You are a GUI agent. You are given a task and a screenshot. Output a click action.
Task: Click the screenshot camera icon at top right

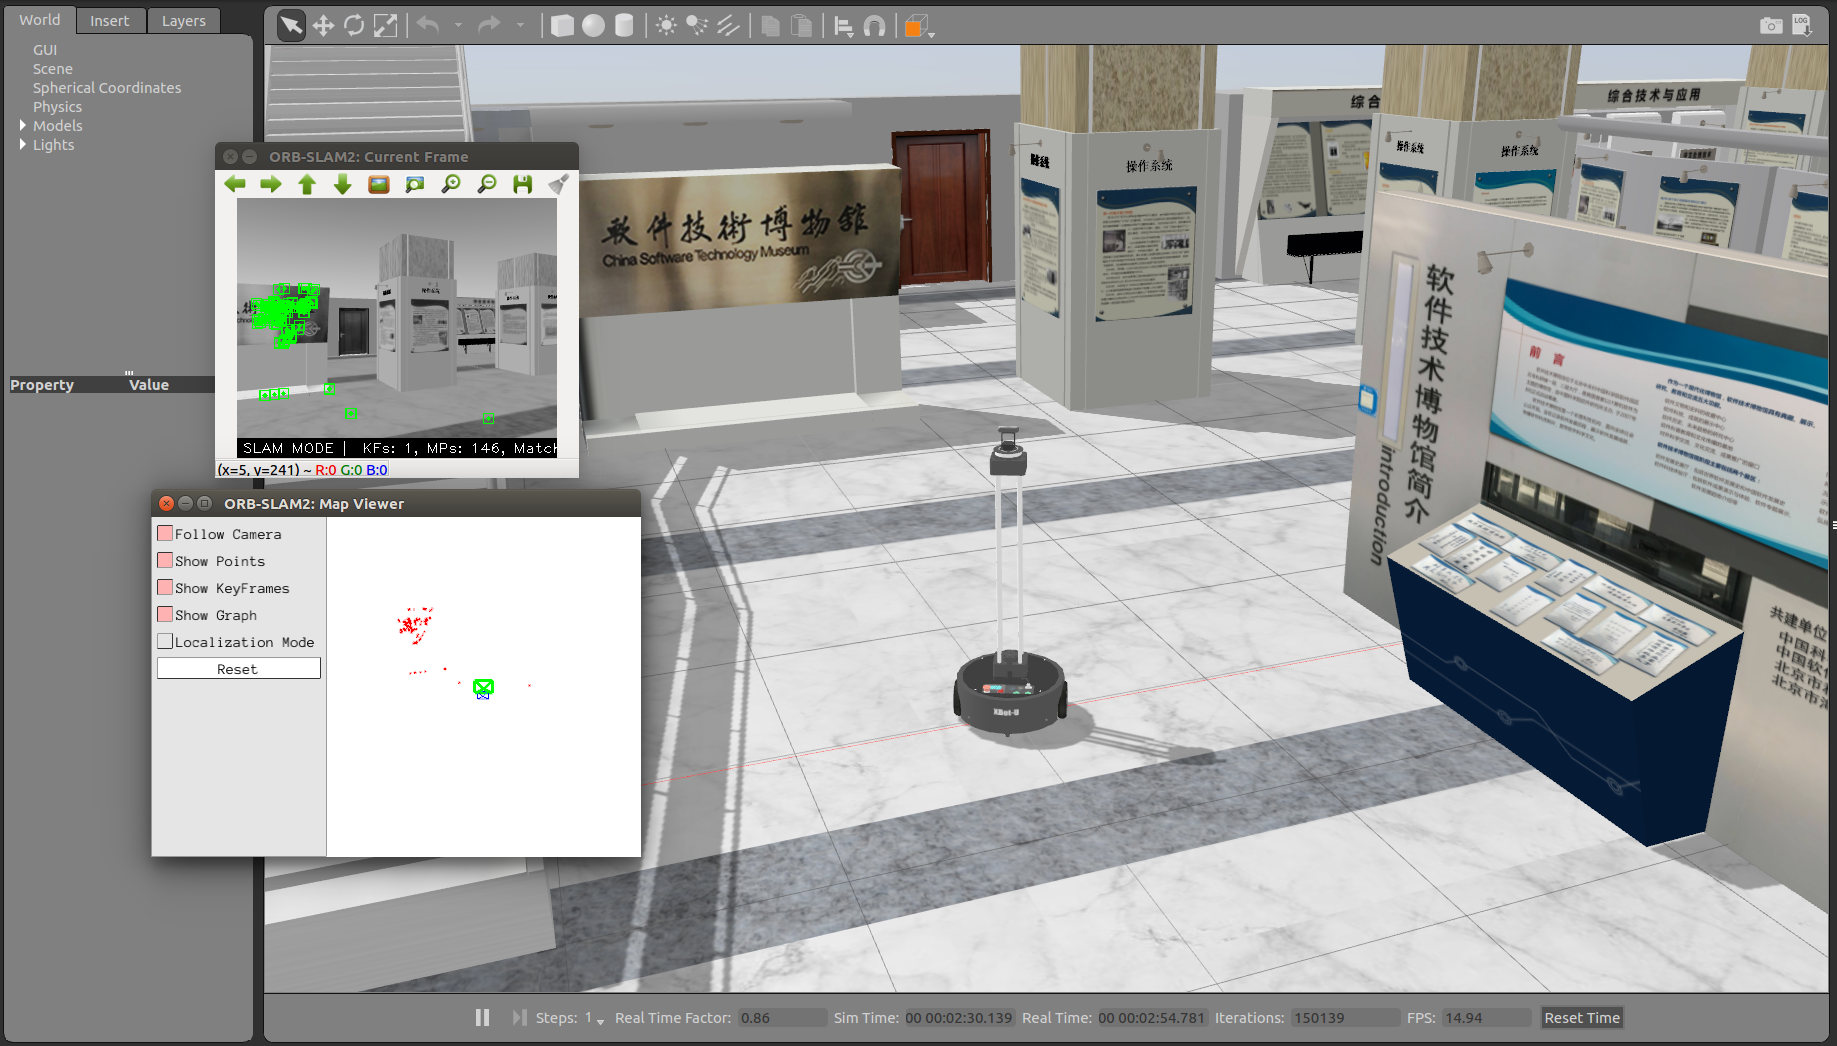[1770, 24]
